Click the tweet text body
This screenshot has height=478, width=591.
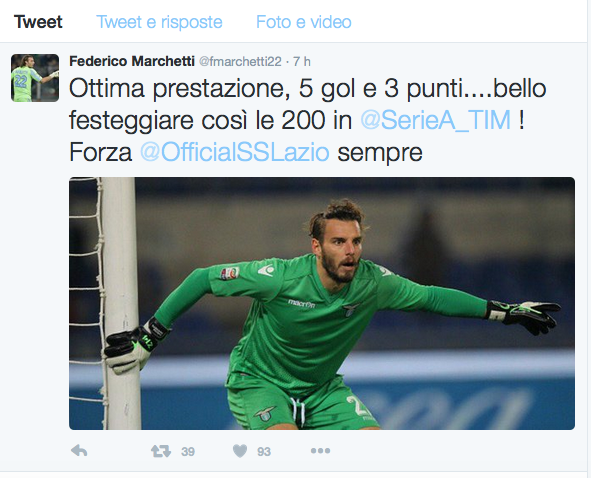click(x=308, y=121)
